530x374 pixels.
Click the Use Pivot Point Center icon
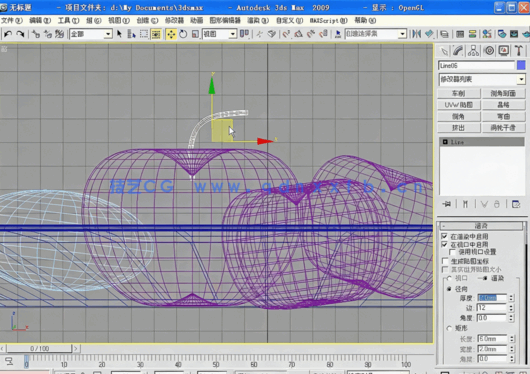click(244, 34)
